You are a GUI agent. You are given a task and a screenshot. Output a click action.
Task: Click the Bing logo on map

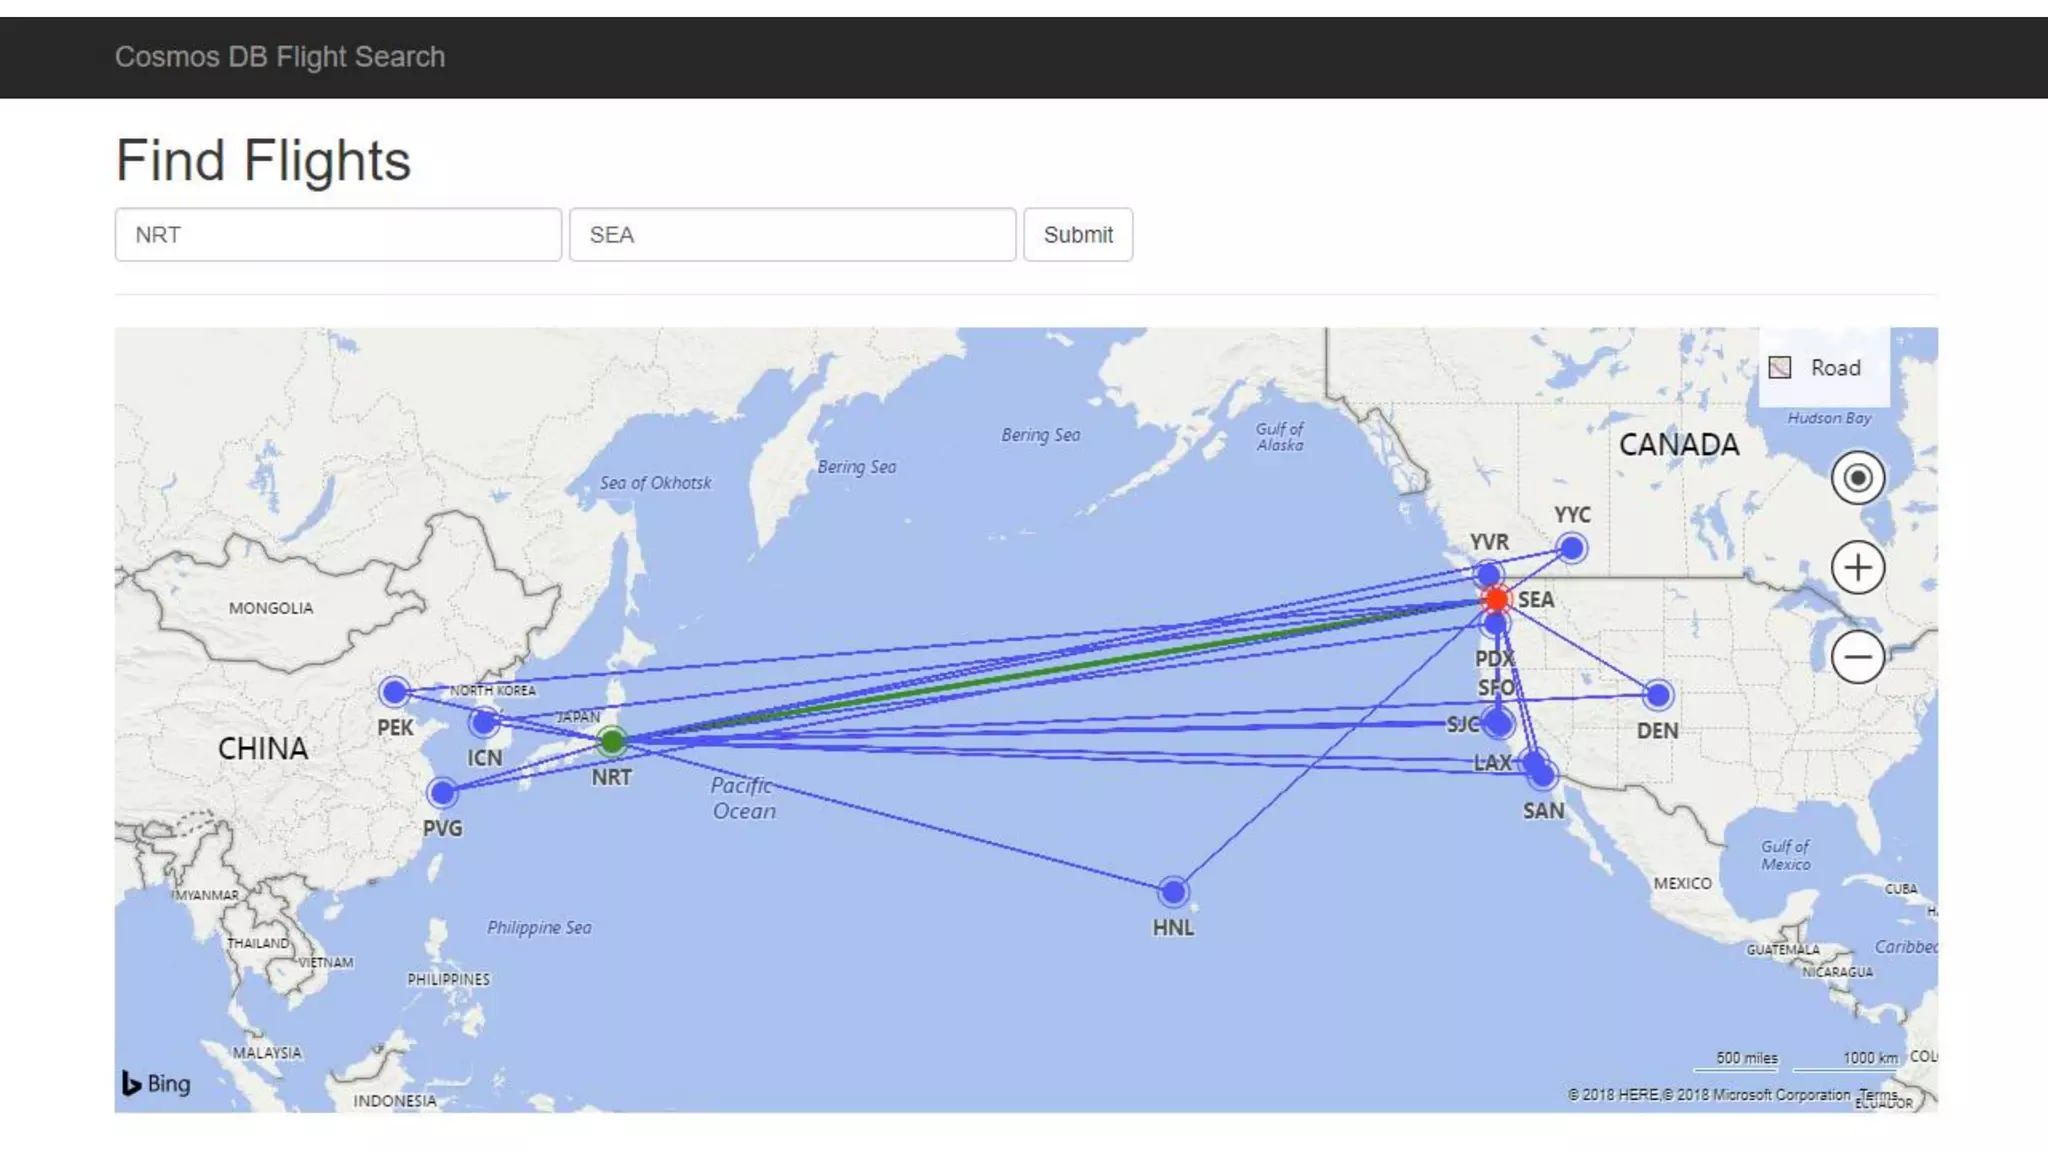pos(156,1083)
